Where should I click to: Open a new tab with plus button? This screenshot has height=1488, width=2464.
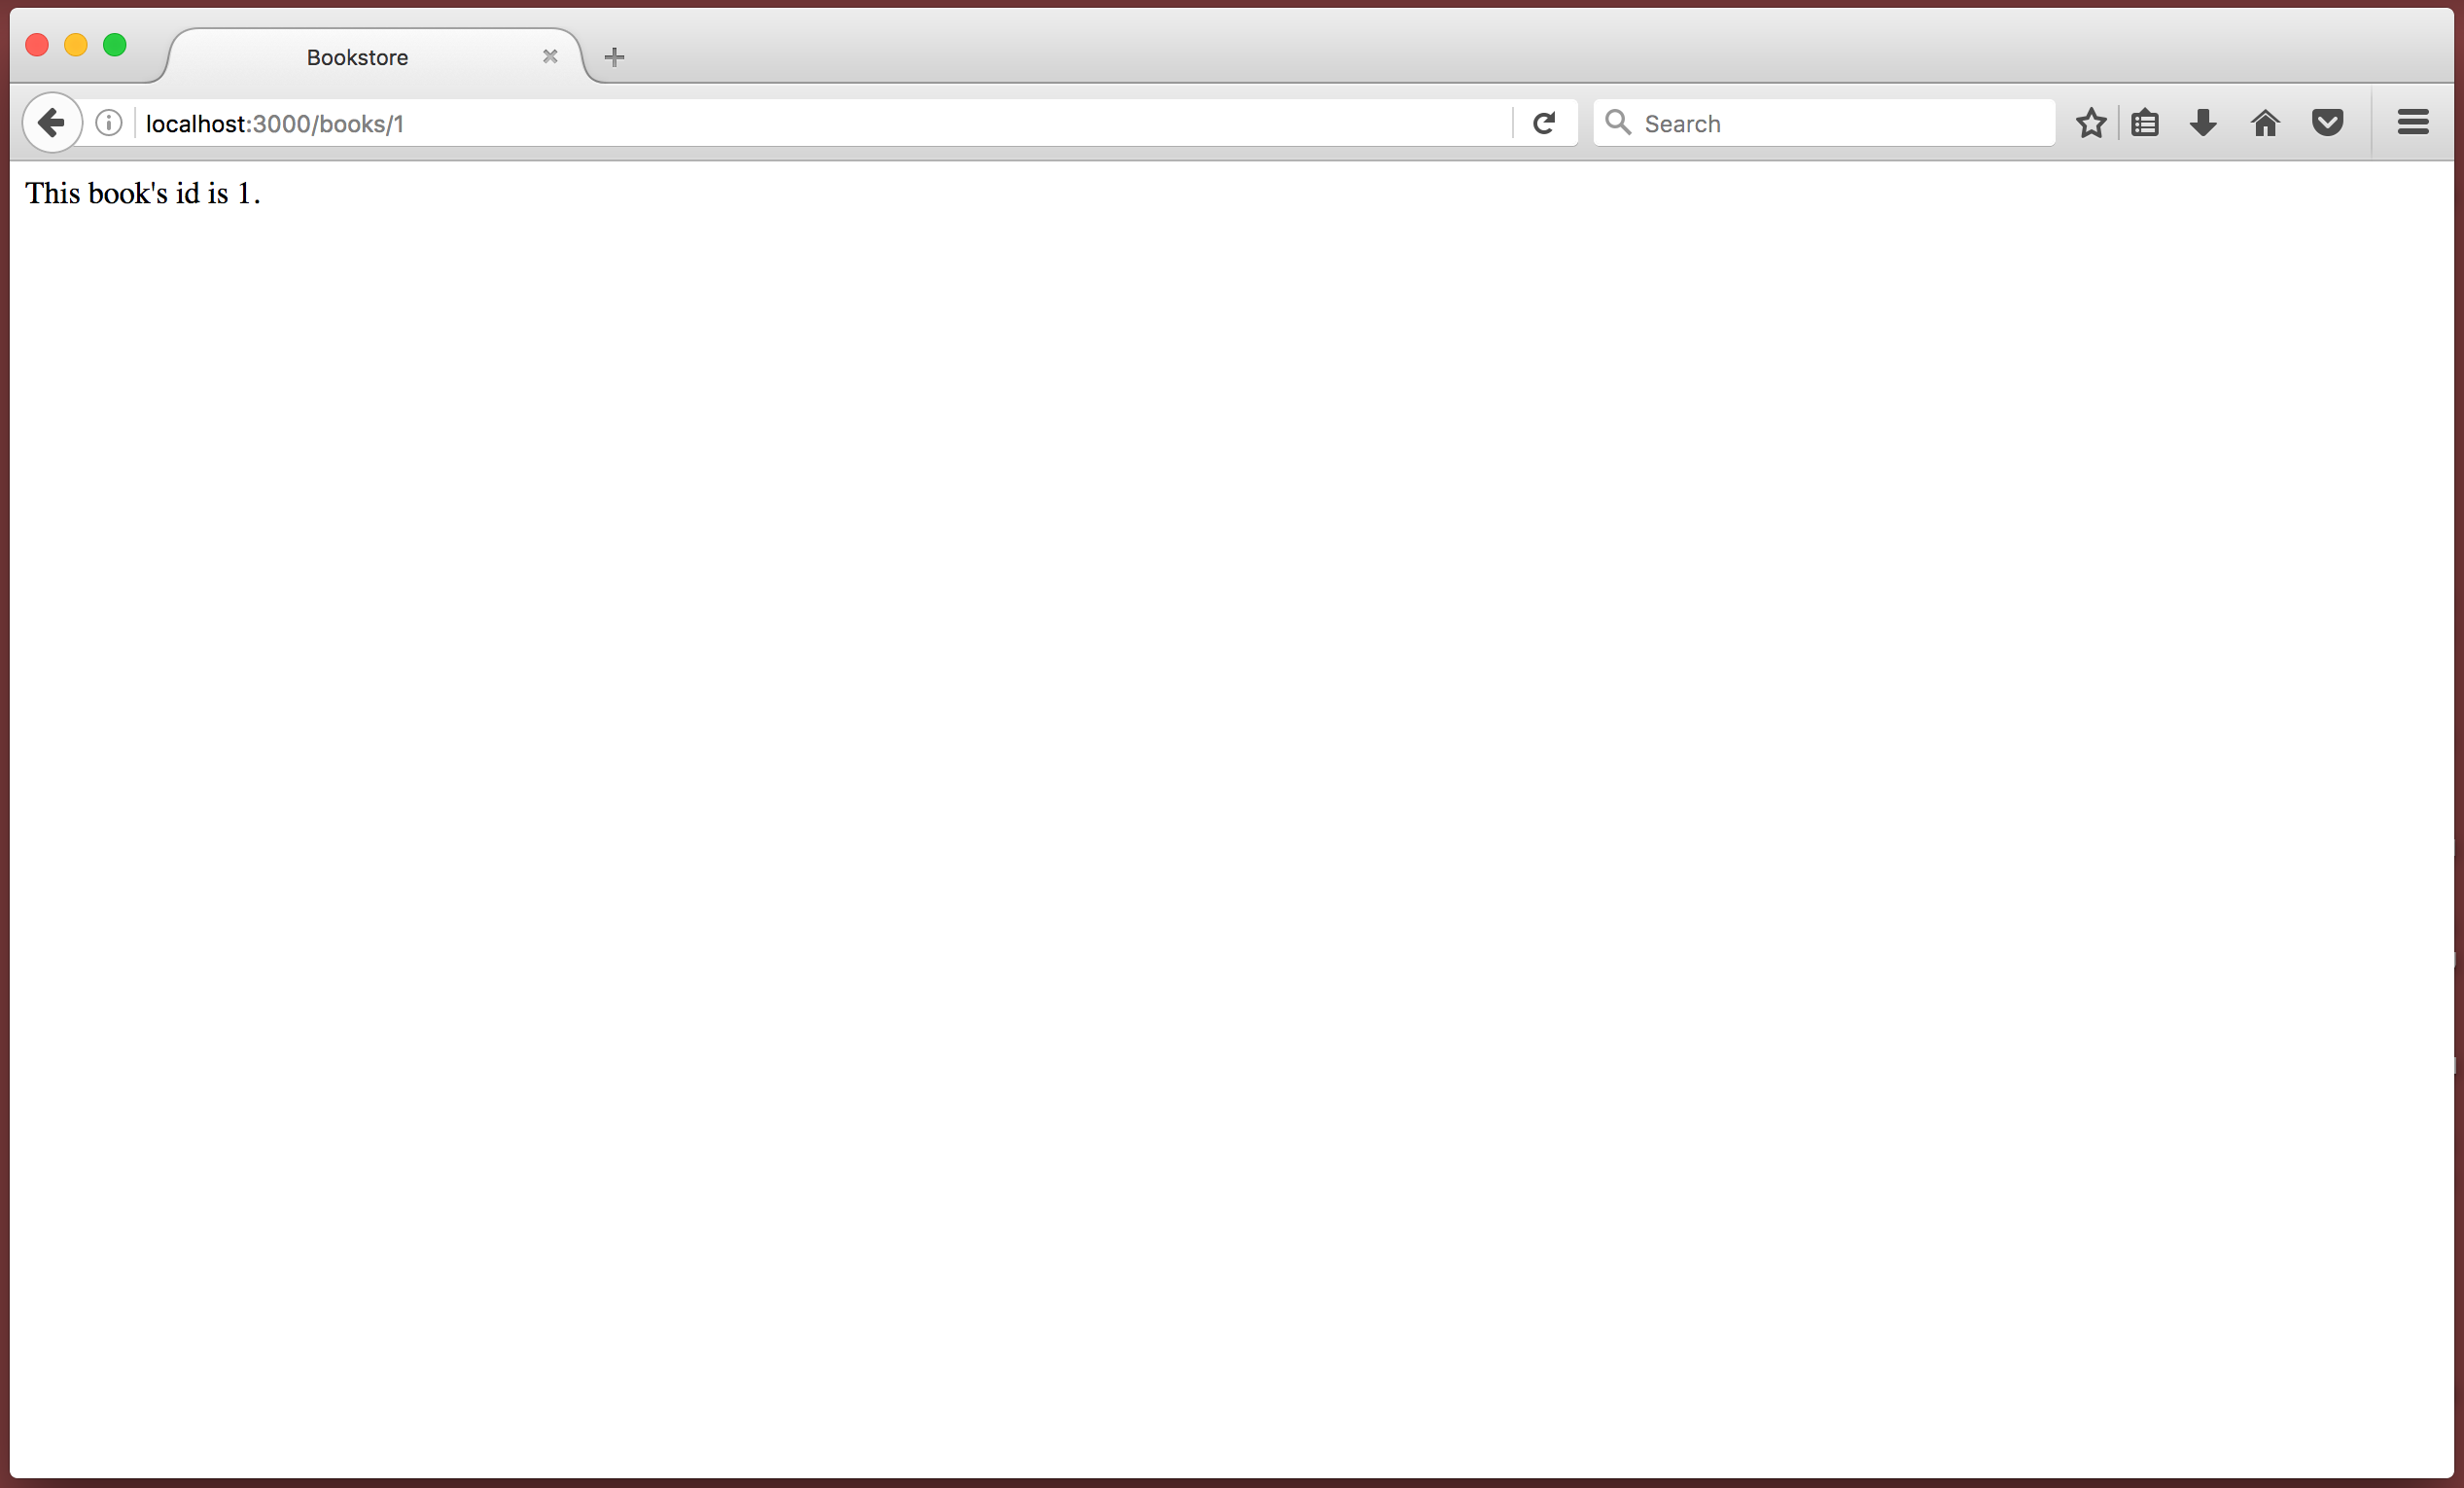[x=615, y=54]
